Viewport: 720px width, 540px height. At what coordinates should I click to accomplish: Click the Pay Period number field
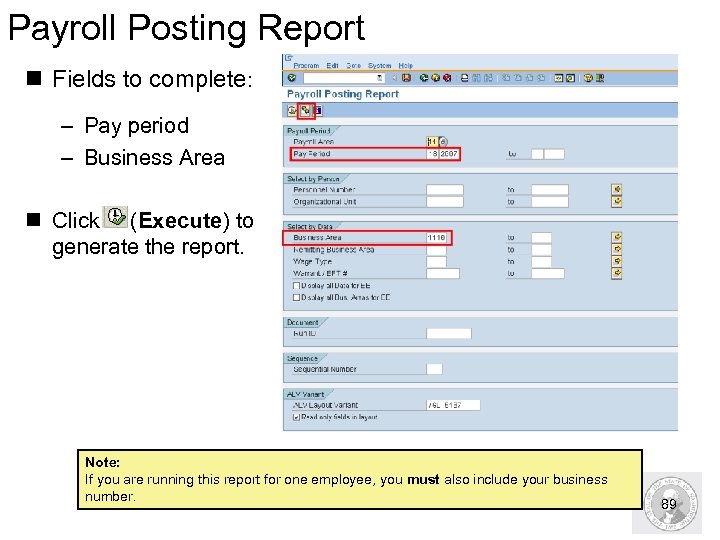[433, 154]
